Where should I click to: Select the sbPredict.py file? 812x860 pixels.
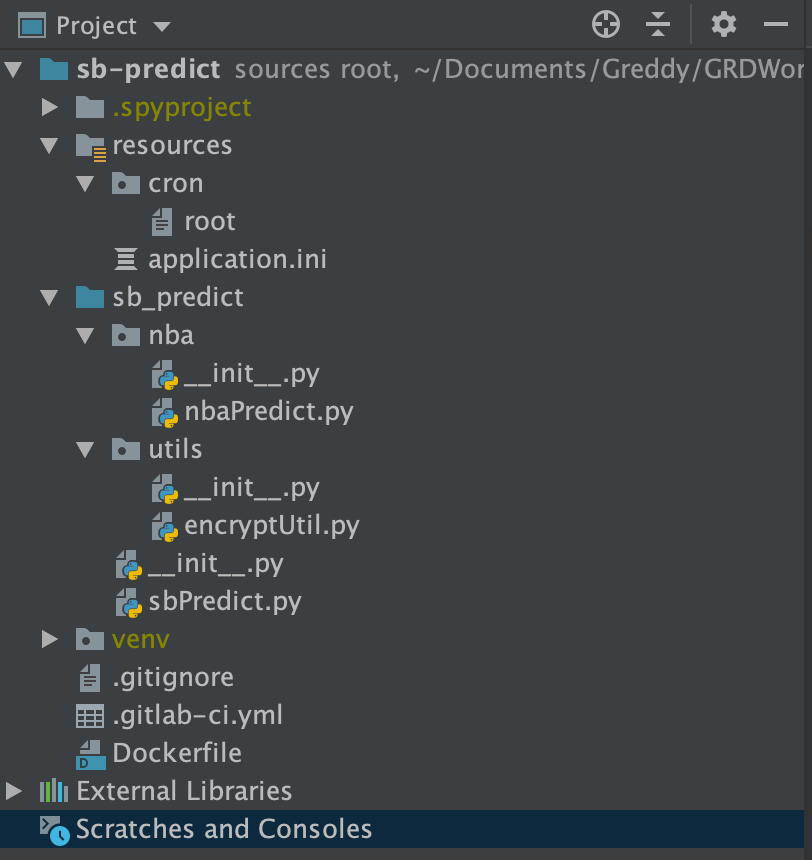click(224, 602)
